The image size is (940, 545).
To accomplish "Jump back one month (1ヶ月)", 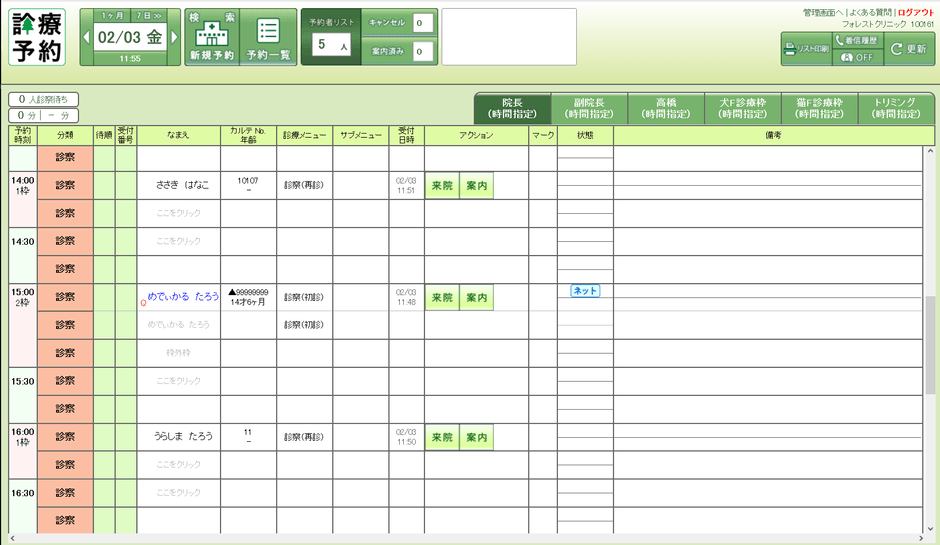I will click(x=112, y=16).
